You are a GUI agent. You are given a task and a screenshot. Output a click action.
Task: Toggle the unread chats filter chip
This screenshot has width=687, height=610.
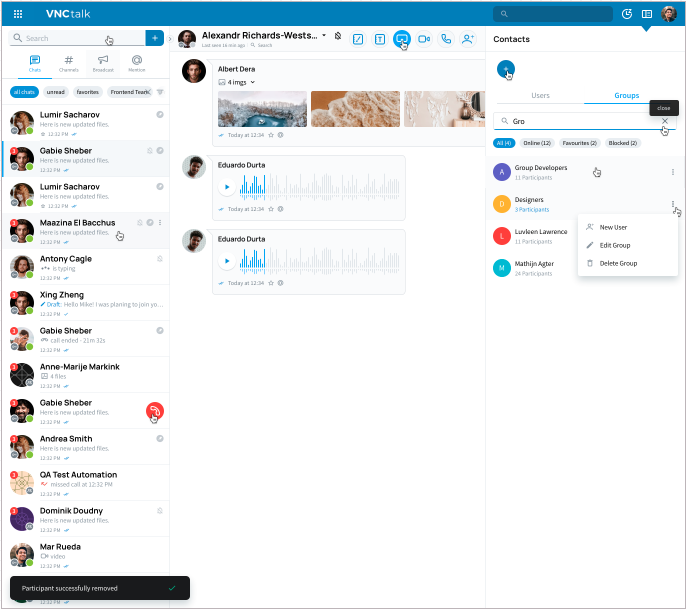point(55,92)
